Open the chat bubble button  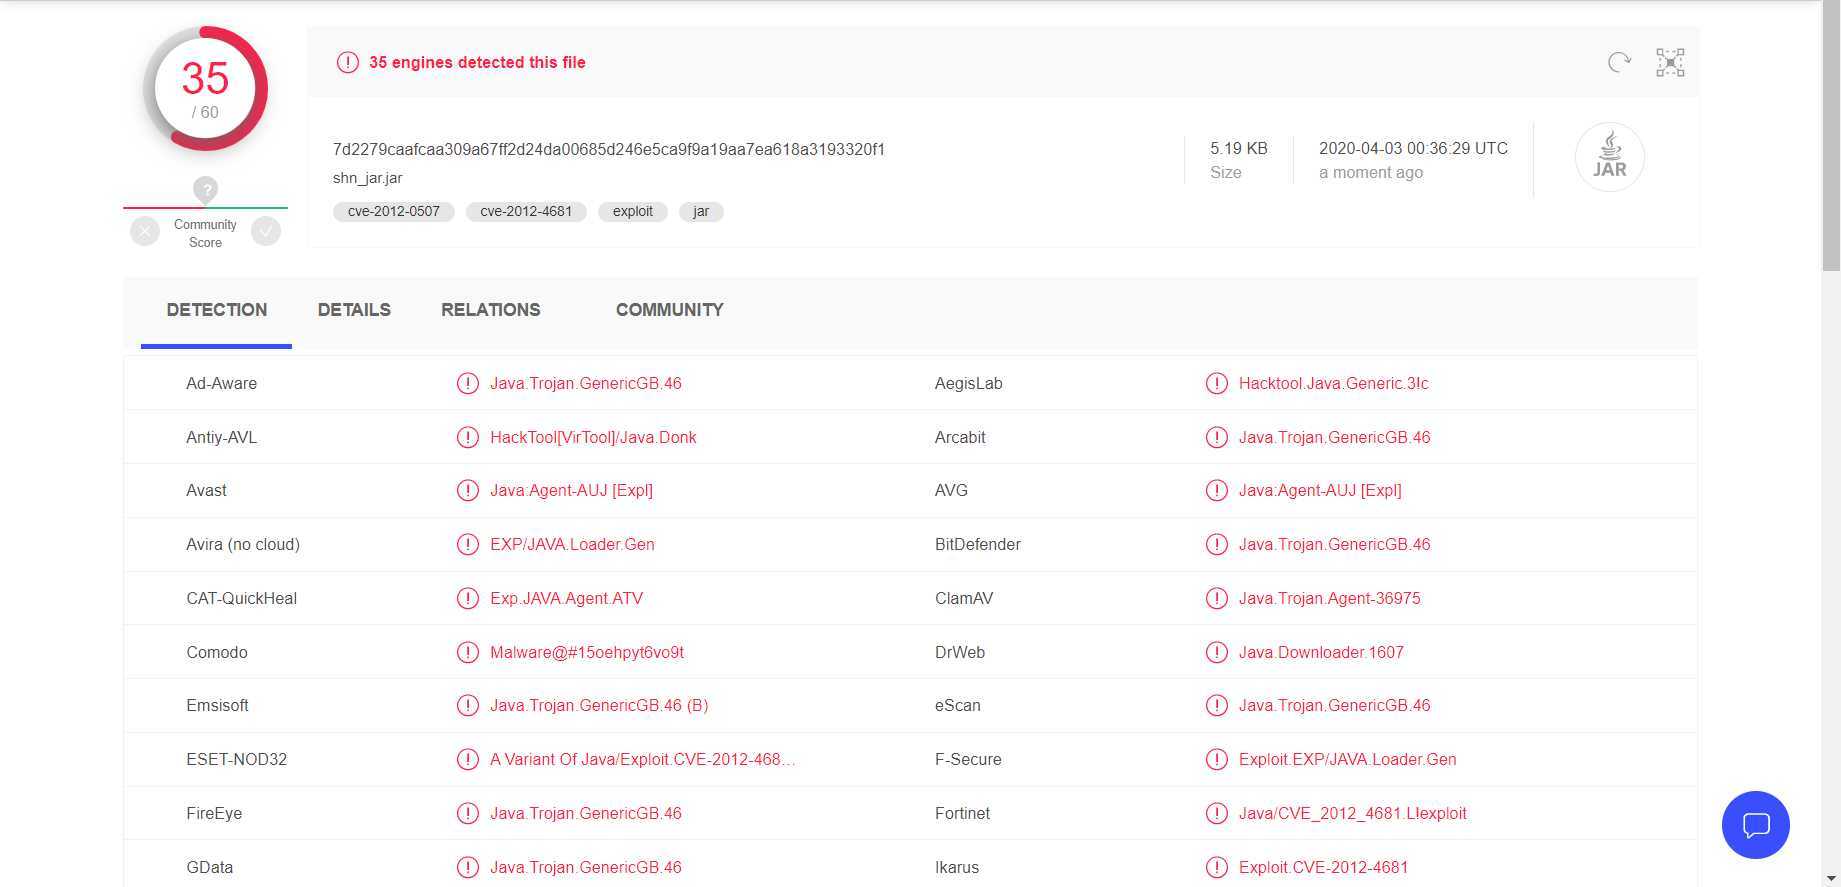(x=1755, y=825)
